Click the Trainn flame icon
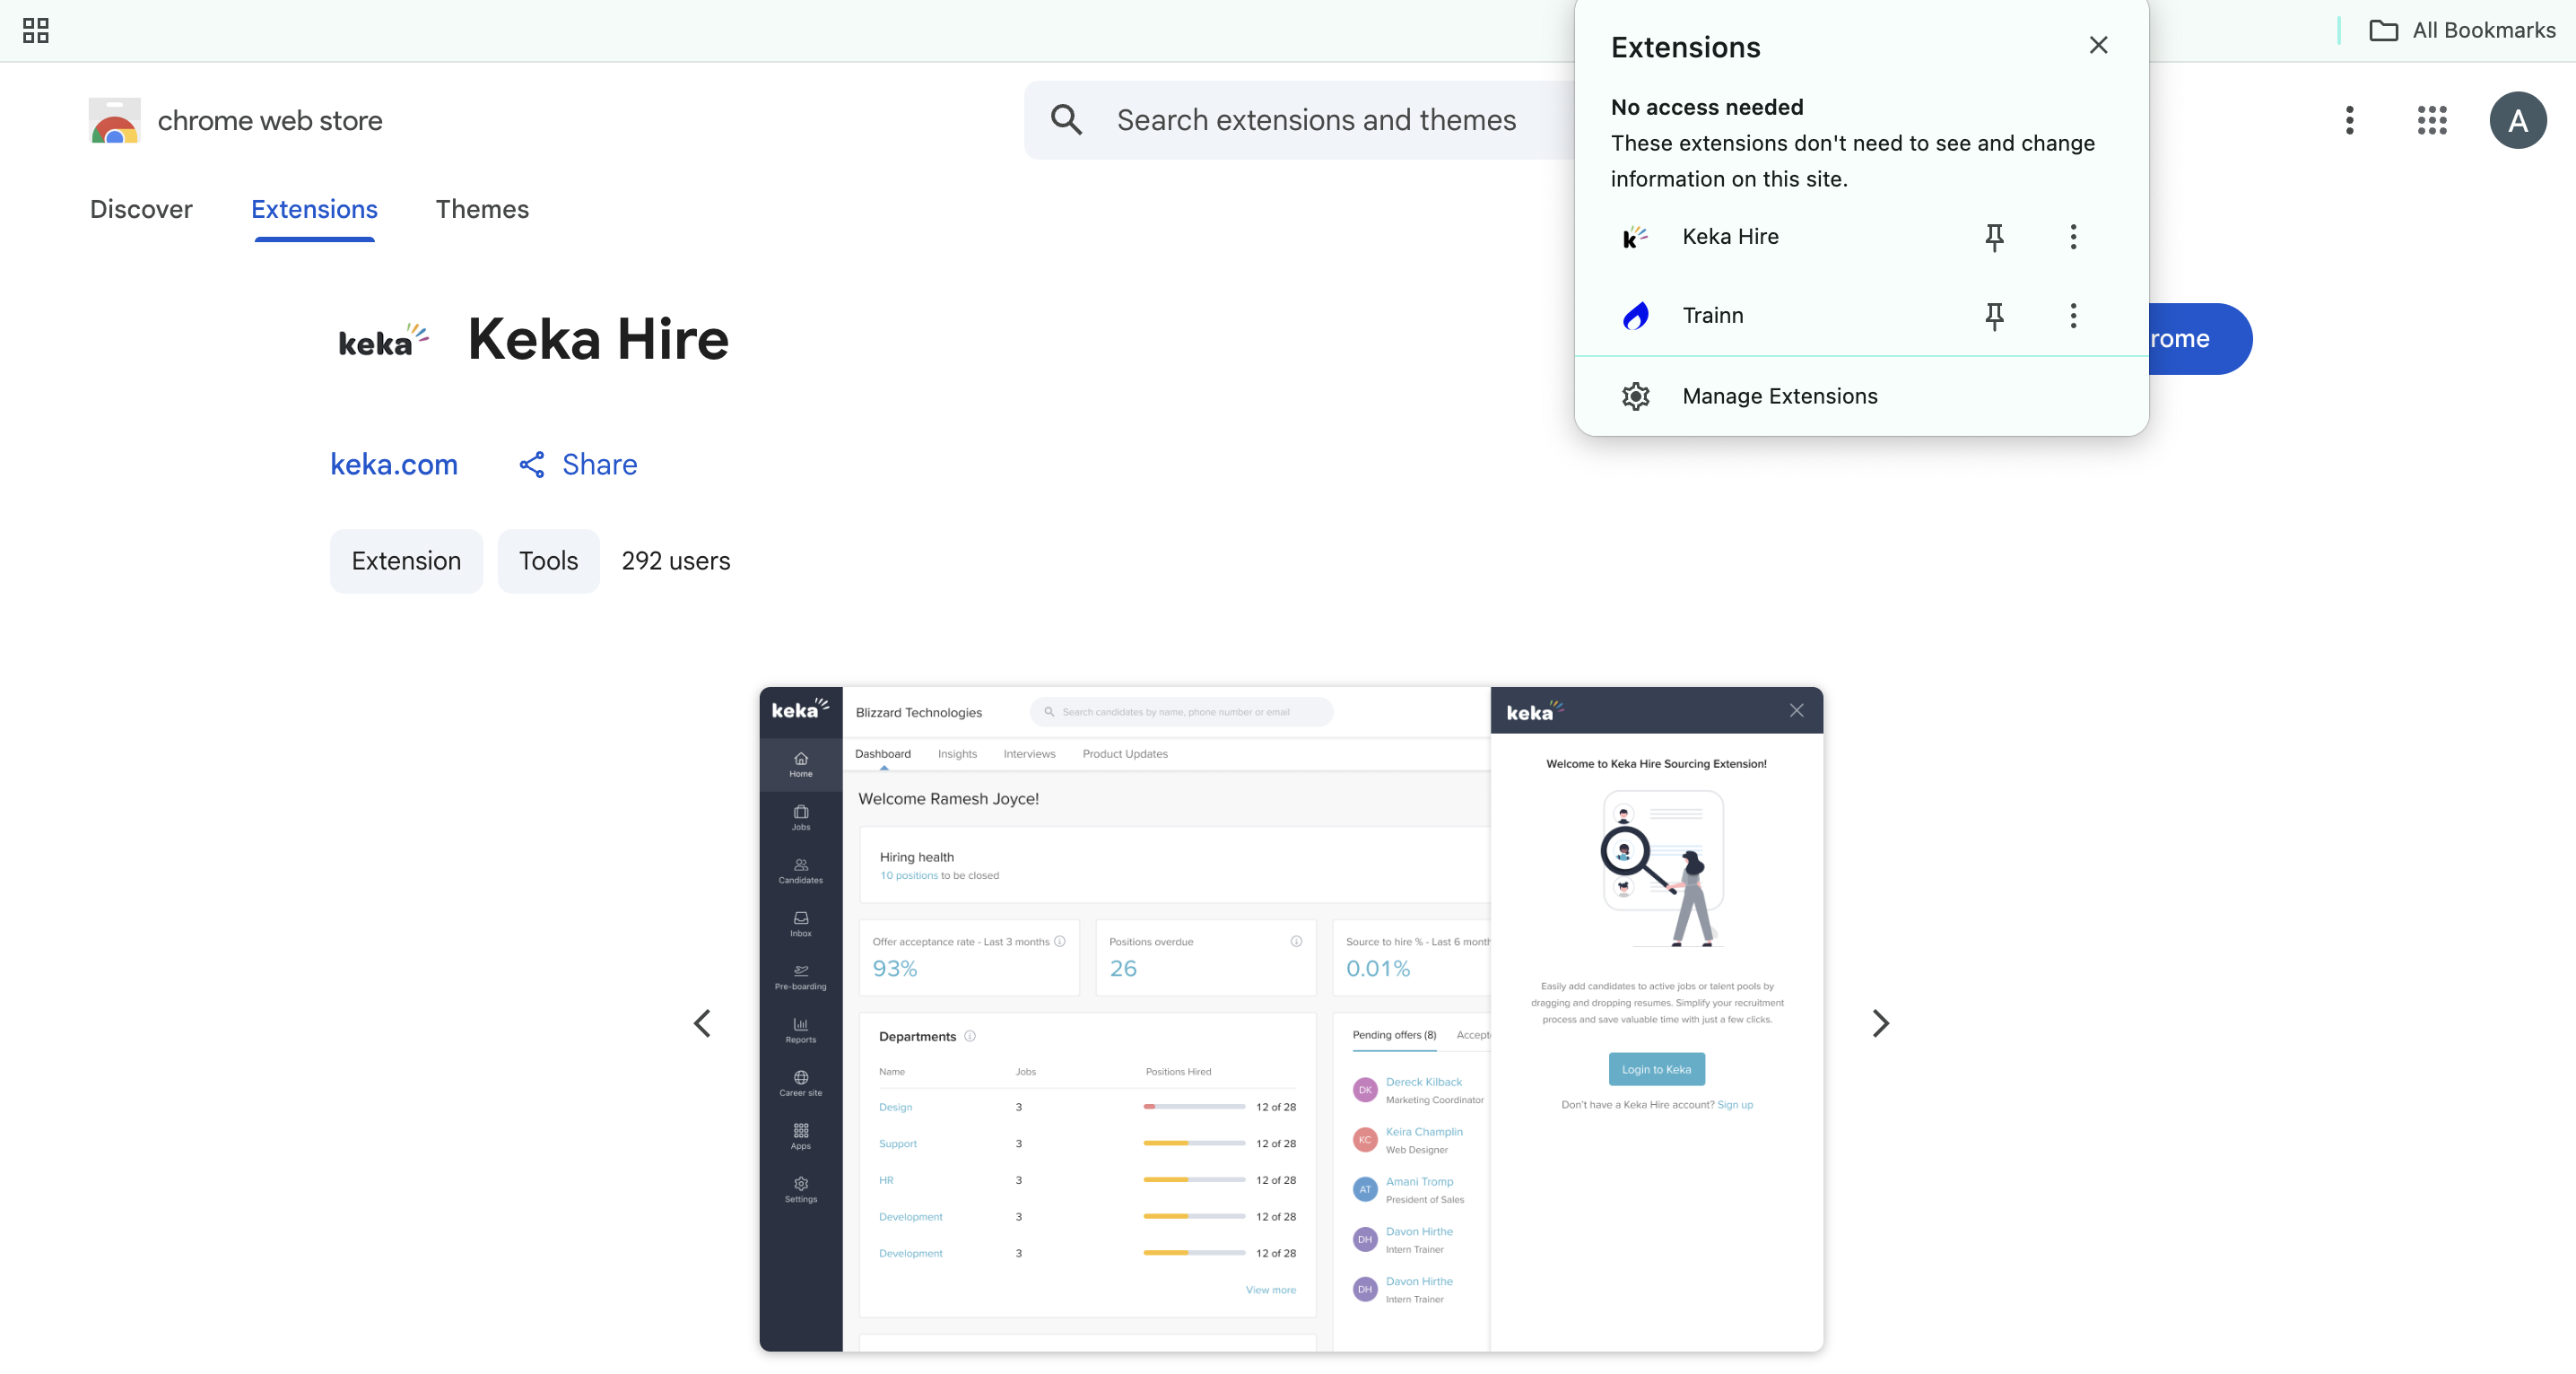Viewport: 2576px width, 1374px height. (1635, 316)
